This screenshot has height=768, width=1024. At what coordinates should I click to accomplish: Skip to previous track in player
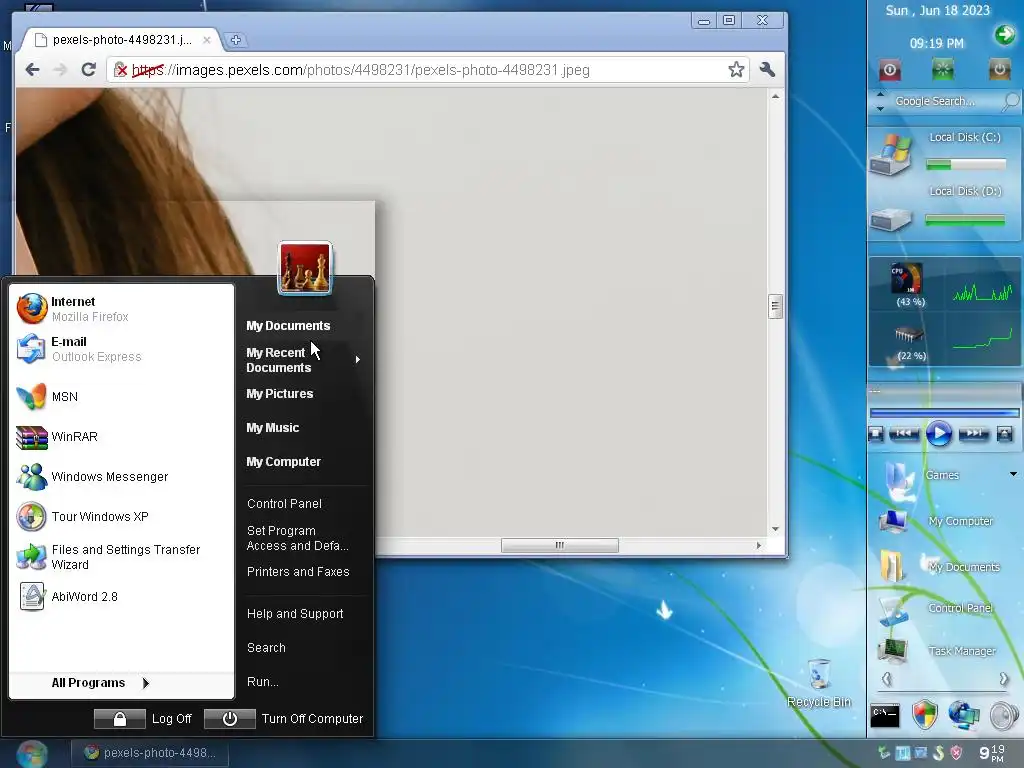904,434
